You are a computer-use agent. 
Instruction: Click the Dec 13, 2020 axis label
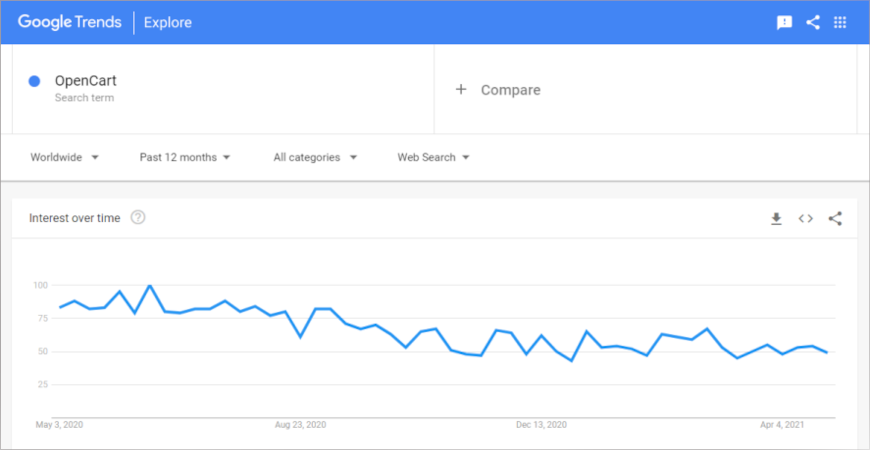click(541, 425)
